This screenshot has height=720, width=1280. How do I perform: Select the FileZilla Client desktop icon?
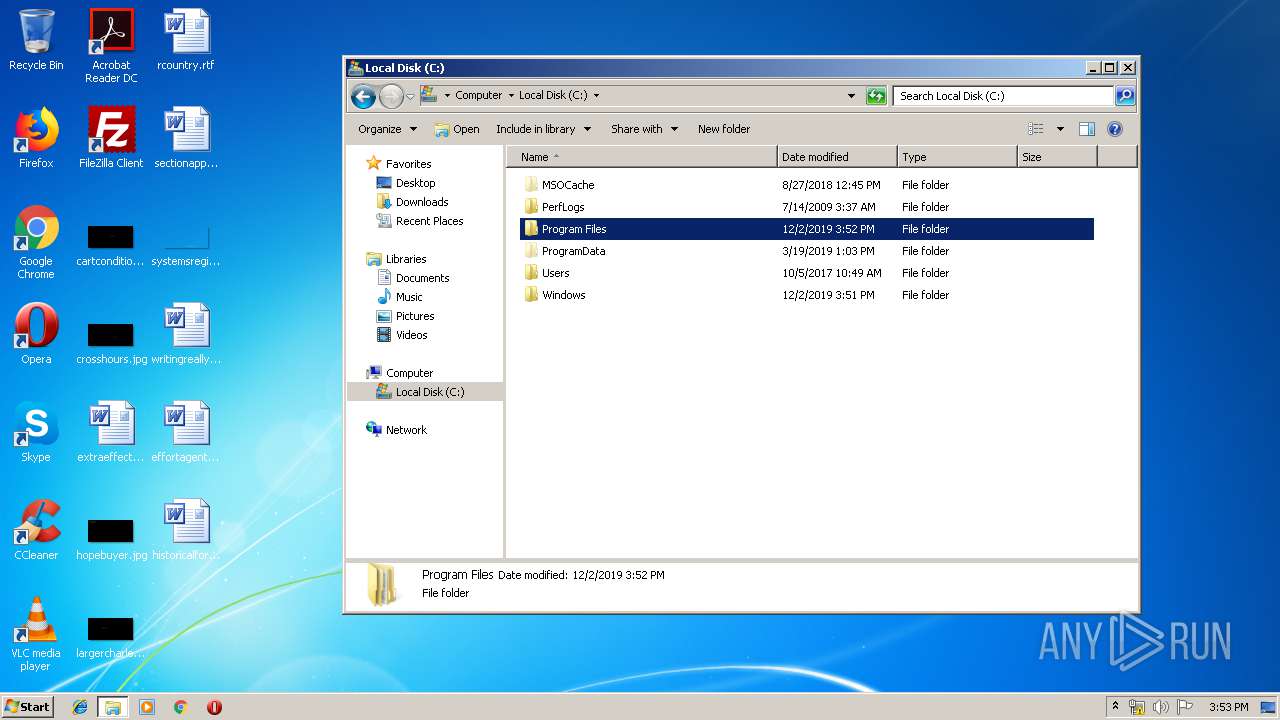[111, 138]
